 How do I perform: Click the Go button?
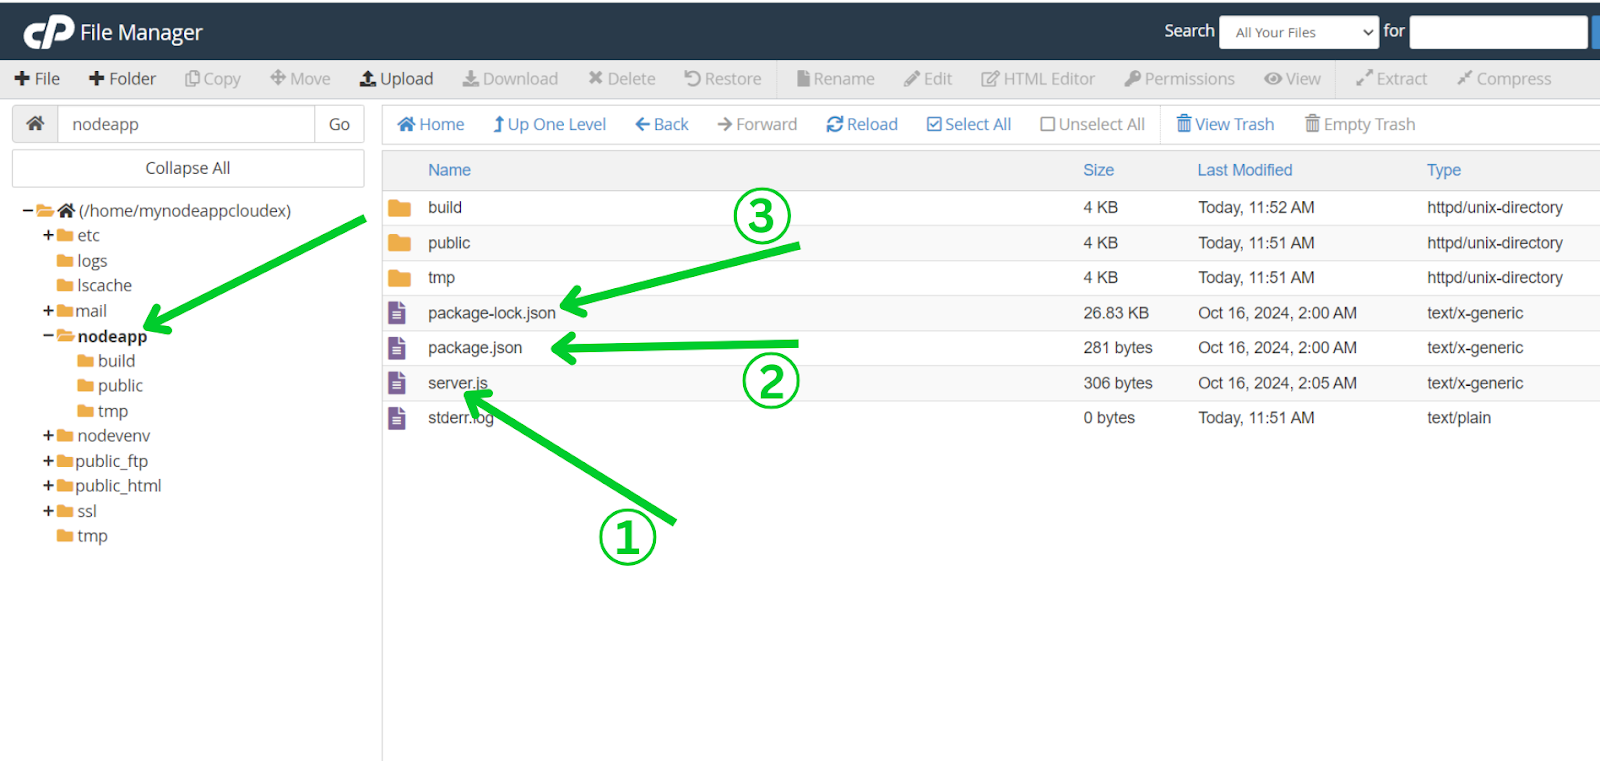(339, 124)
